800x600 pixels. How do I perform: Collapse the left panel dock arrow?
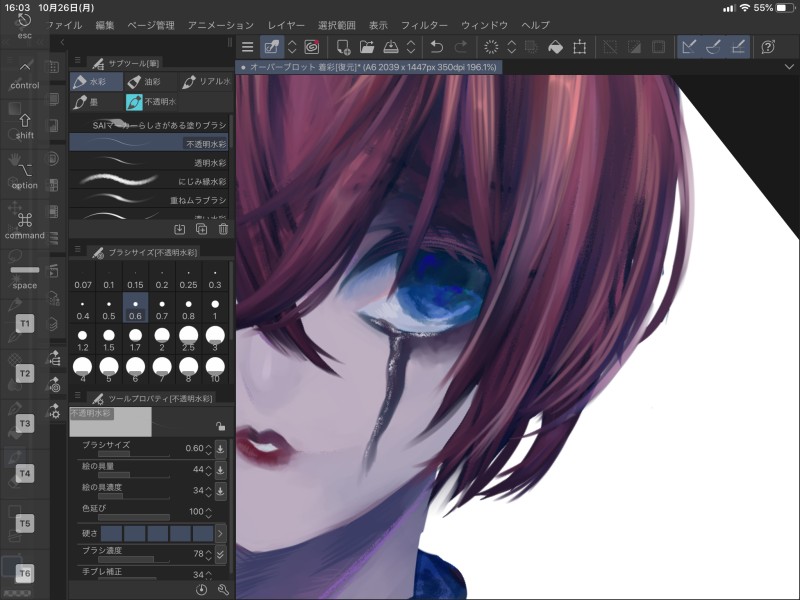(x=62, y=42)
